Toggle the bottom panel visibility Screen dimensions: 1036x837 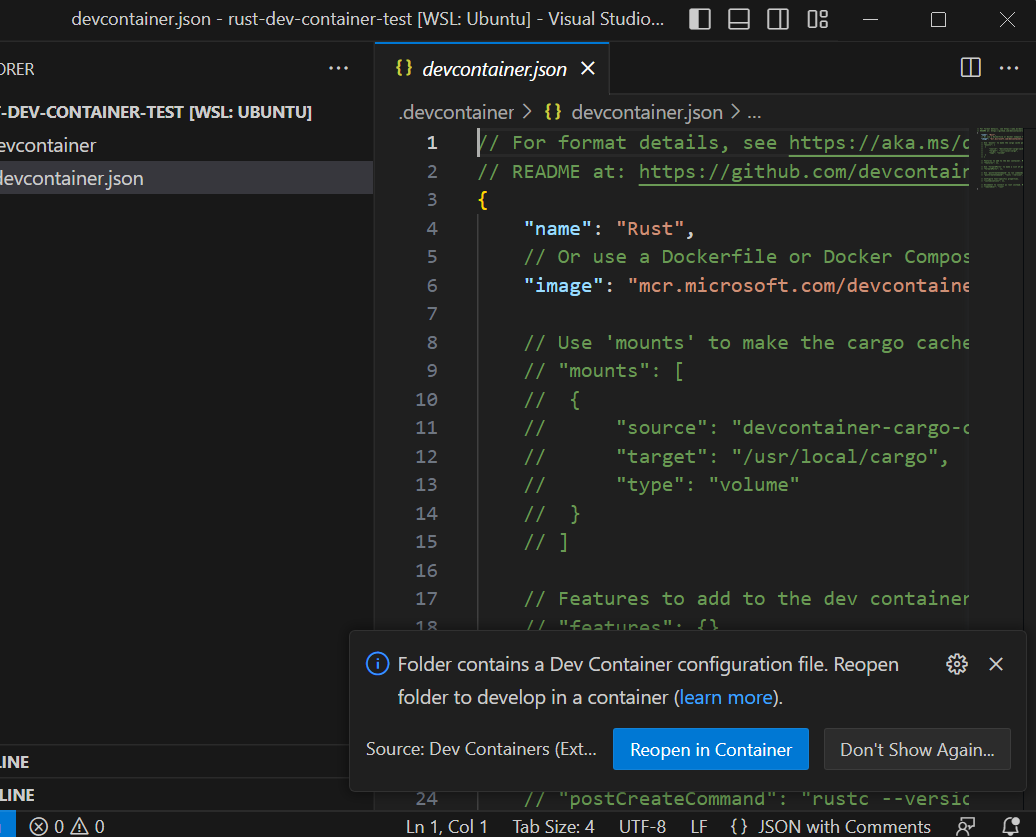tap(738, 19)
